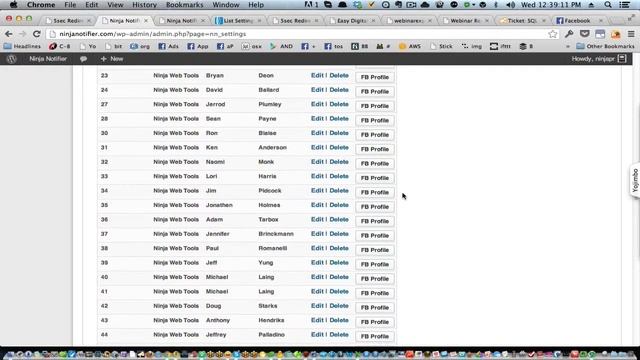Open the History menu
The width and height of the screenshot is (640, 360).
144,5
